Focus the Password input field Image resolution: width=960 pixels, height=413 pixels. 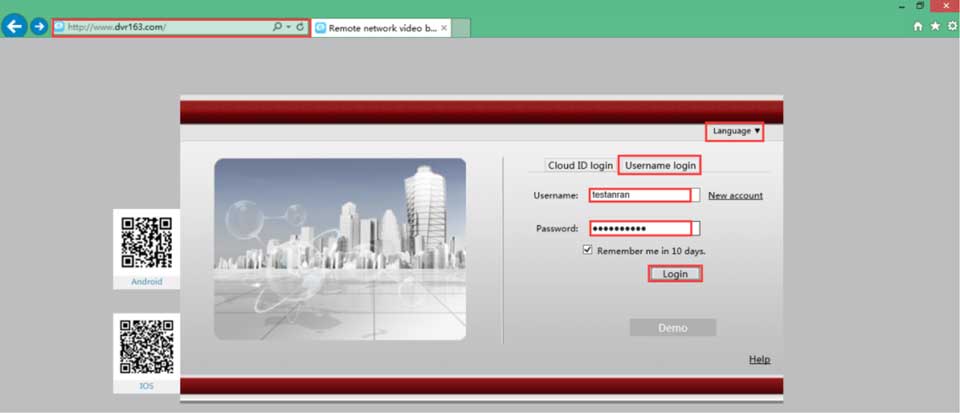(639, 228)
